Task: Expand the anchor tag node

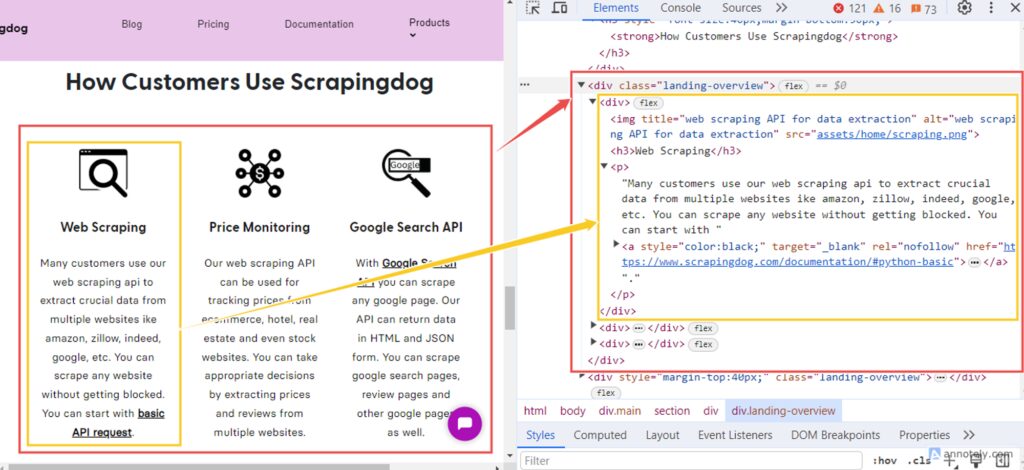Action: (x=616, y=245)
